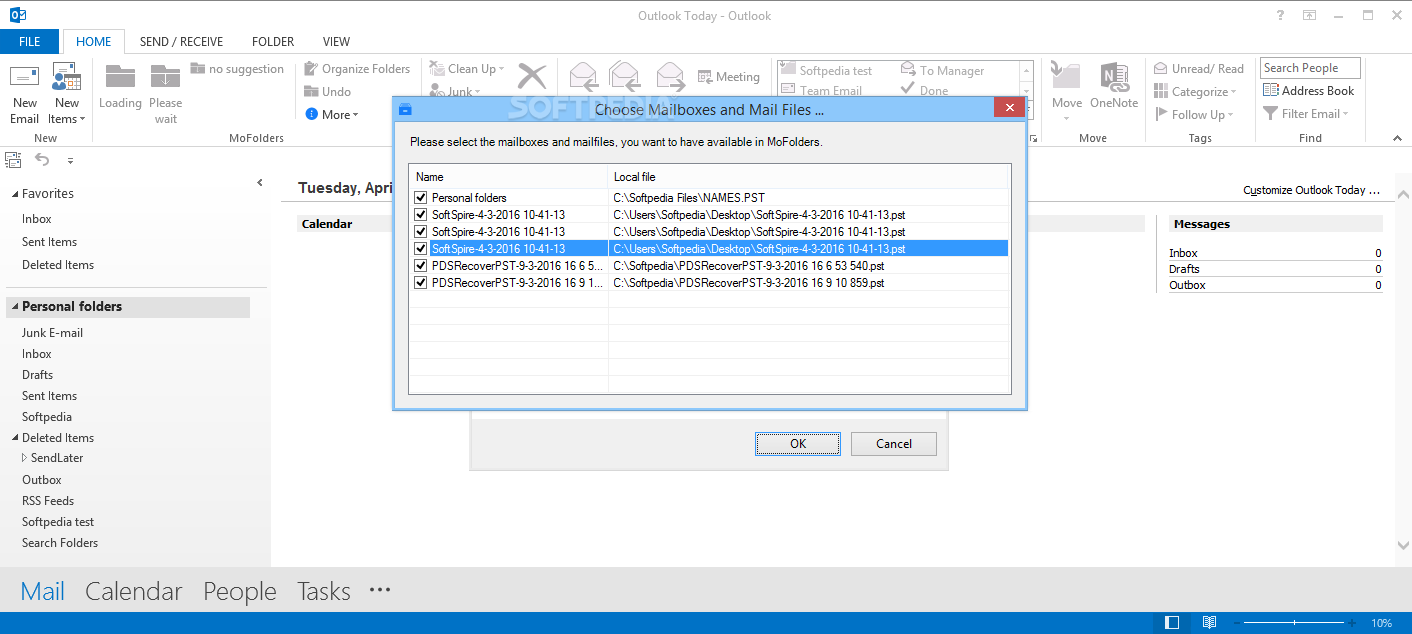
Task: Open Organize Folders in MoFolders group
Action: tap(357, 69)
